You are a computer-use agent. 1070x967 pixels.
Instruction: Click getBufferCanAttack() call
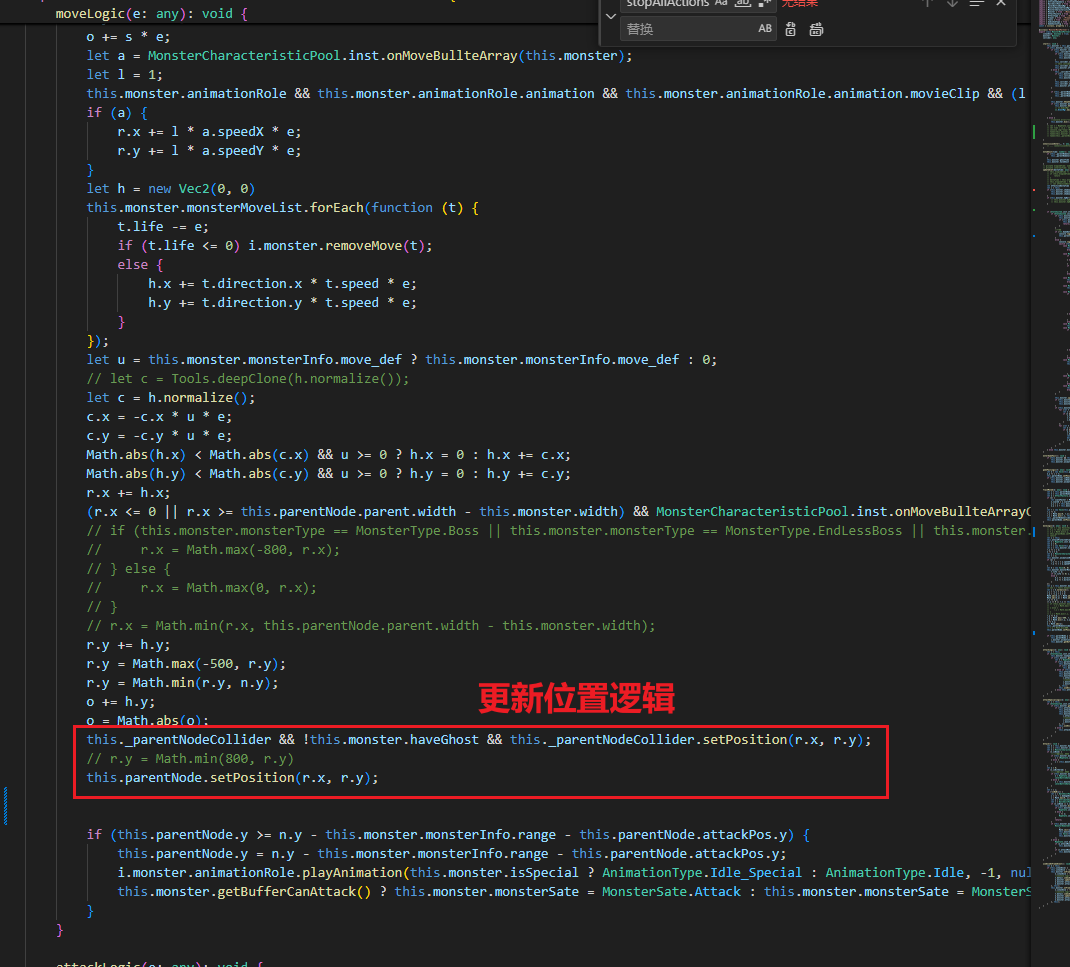click(x=293, y=892)
